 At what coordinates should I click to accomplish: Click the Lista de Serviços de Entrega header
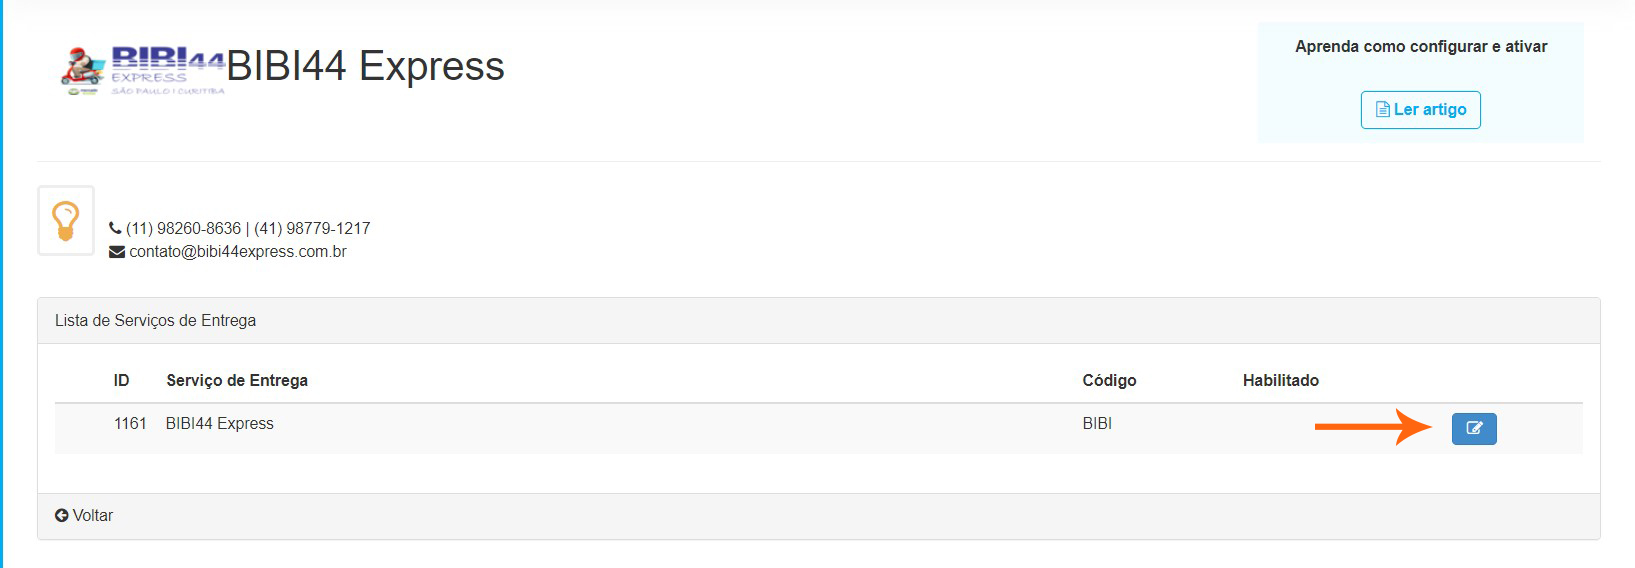pyautogui.click(x=155, y=320)
